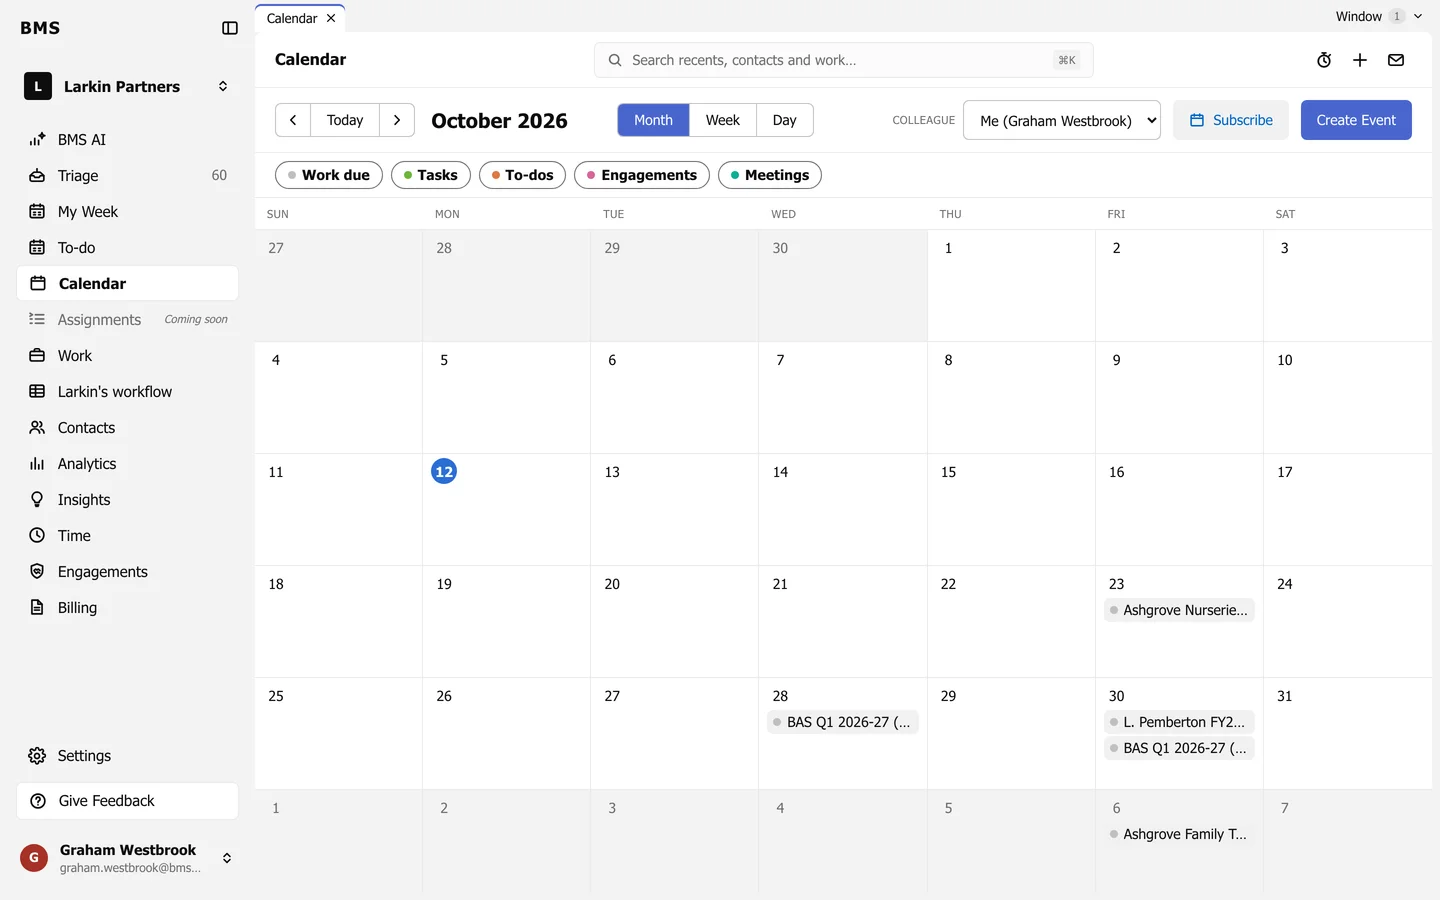Toggle the Tasks filter chip
Viewport: 1440px width, 900px height.
point(431,175)
